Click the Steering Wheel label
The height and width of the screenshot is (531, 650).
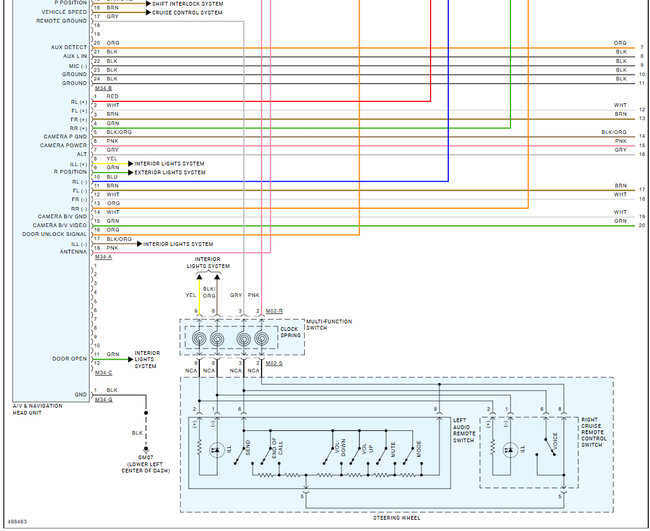point(398,518)
